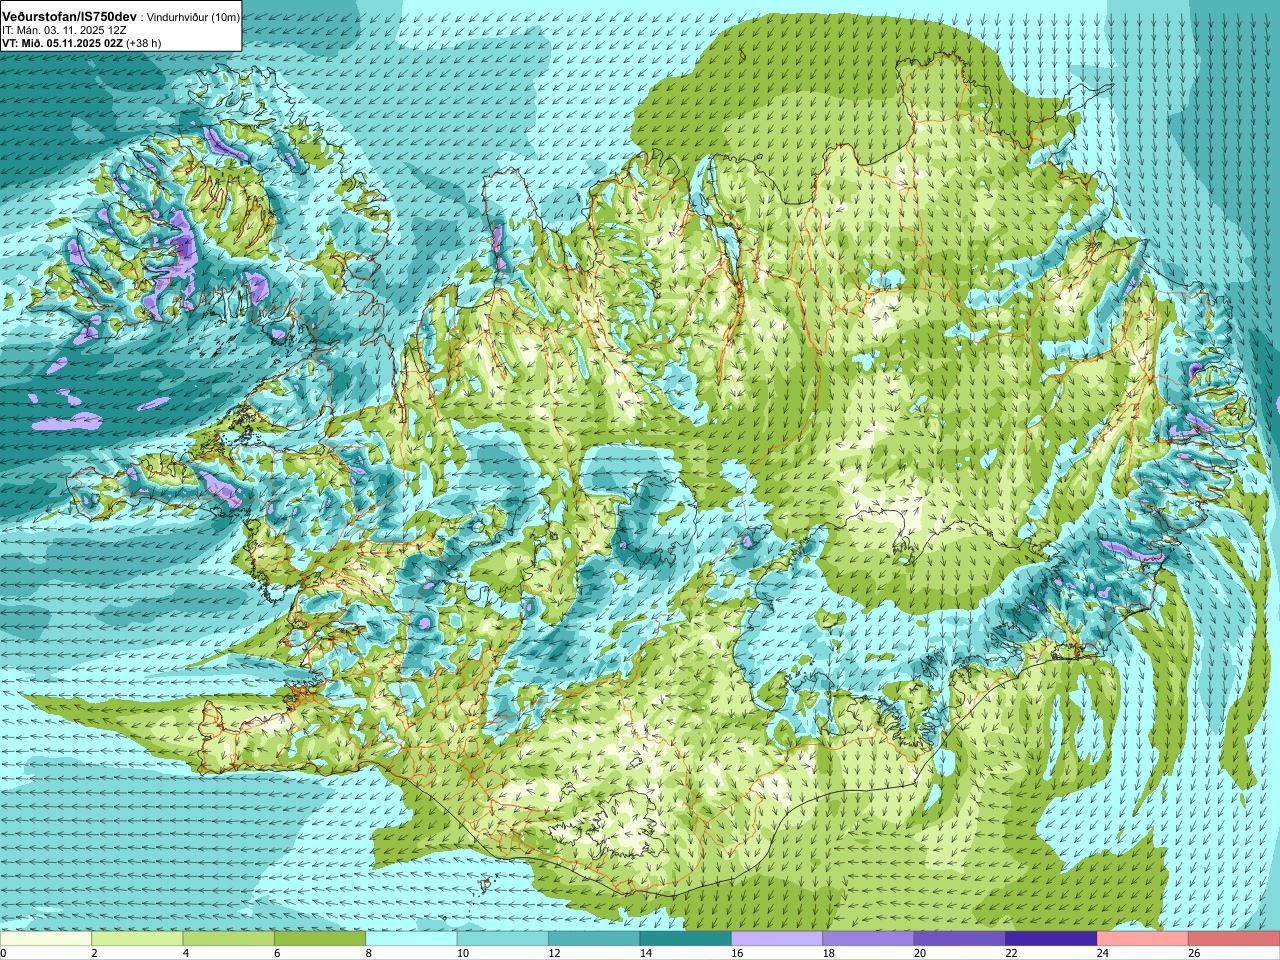Screen dimensions: 1280x960
Task: Click the legend scale label '6'
Action: click(x=277, y=953)
